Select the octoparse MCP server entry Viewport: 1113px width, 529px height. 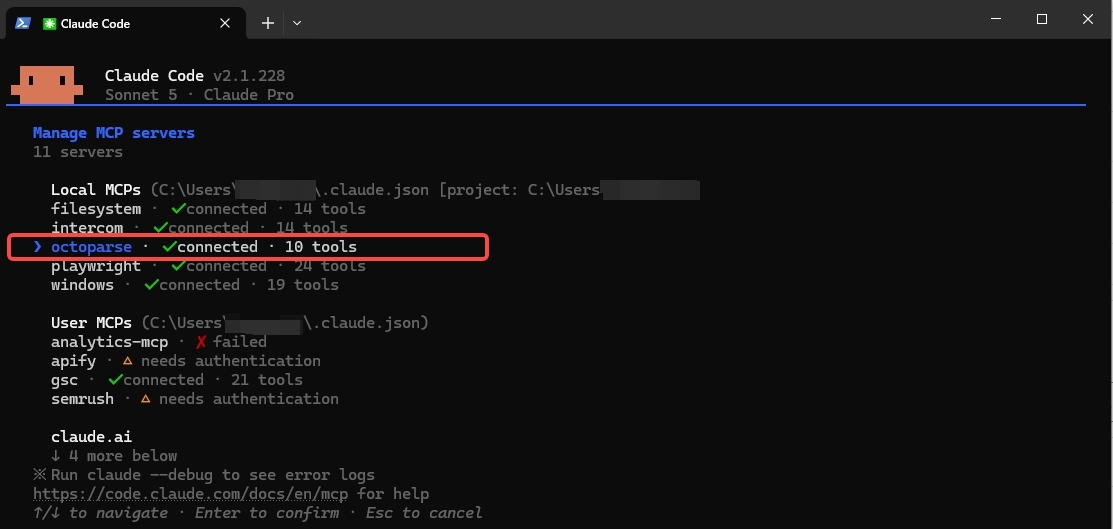248,247
